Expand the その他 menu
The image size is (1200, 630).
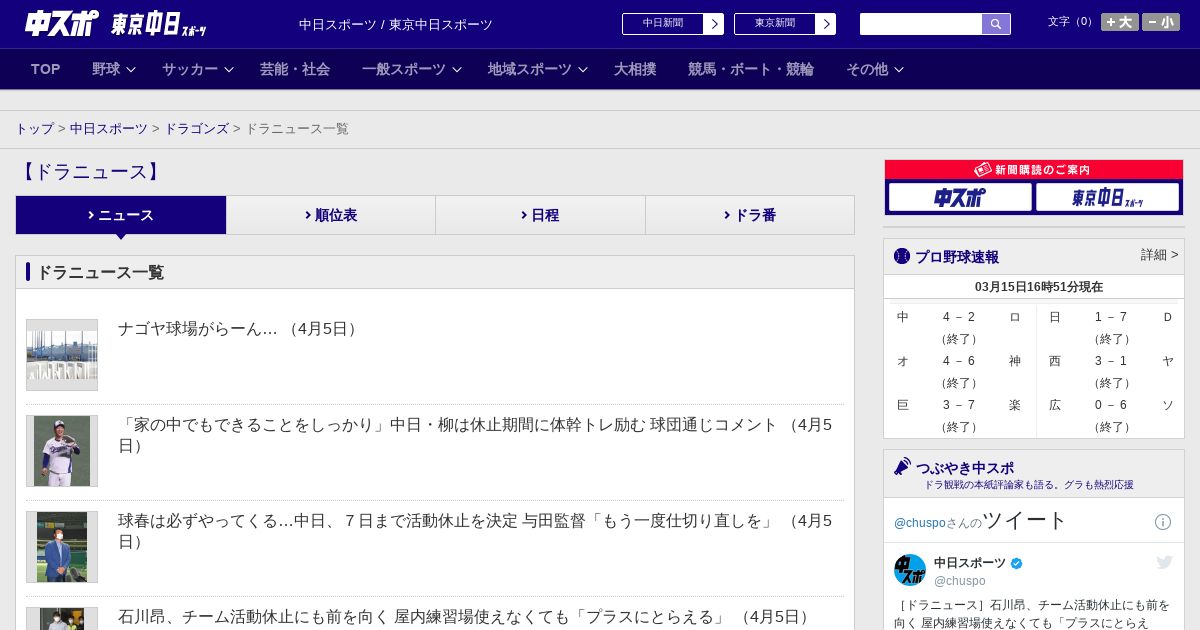(875, 69)
